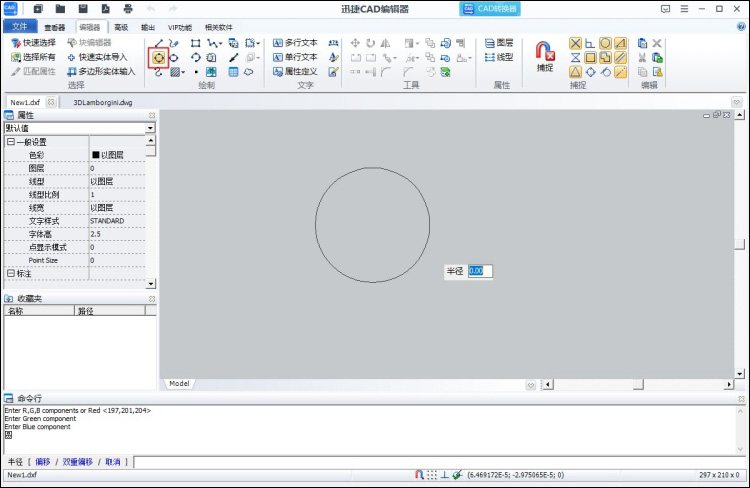Switch to the 3DLamborgini.dwg document tab
The width and height of the screenshot is (750, 488).
[103, 102]
